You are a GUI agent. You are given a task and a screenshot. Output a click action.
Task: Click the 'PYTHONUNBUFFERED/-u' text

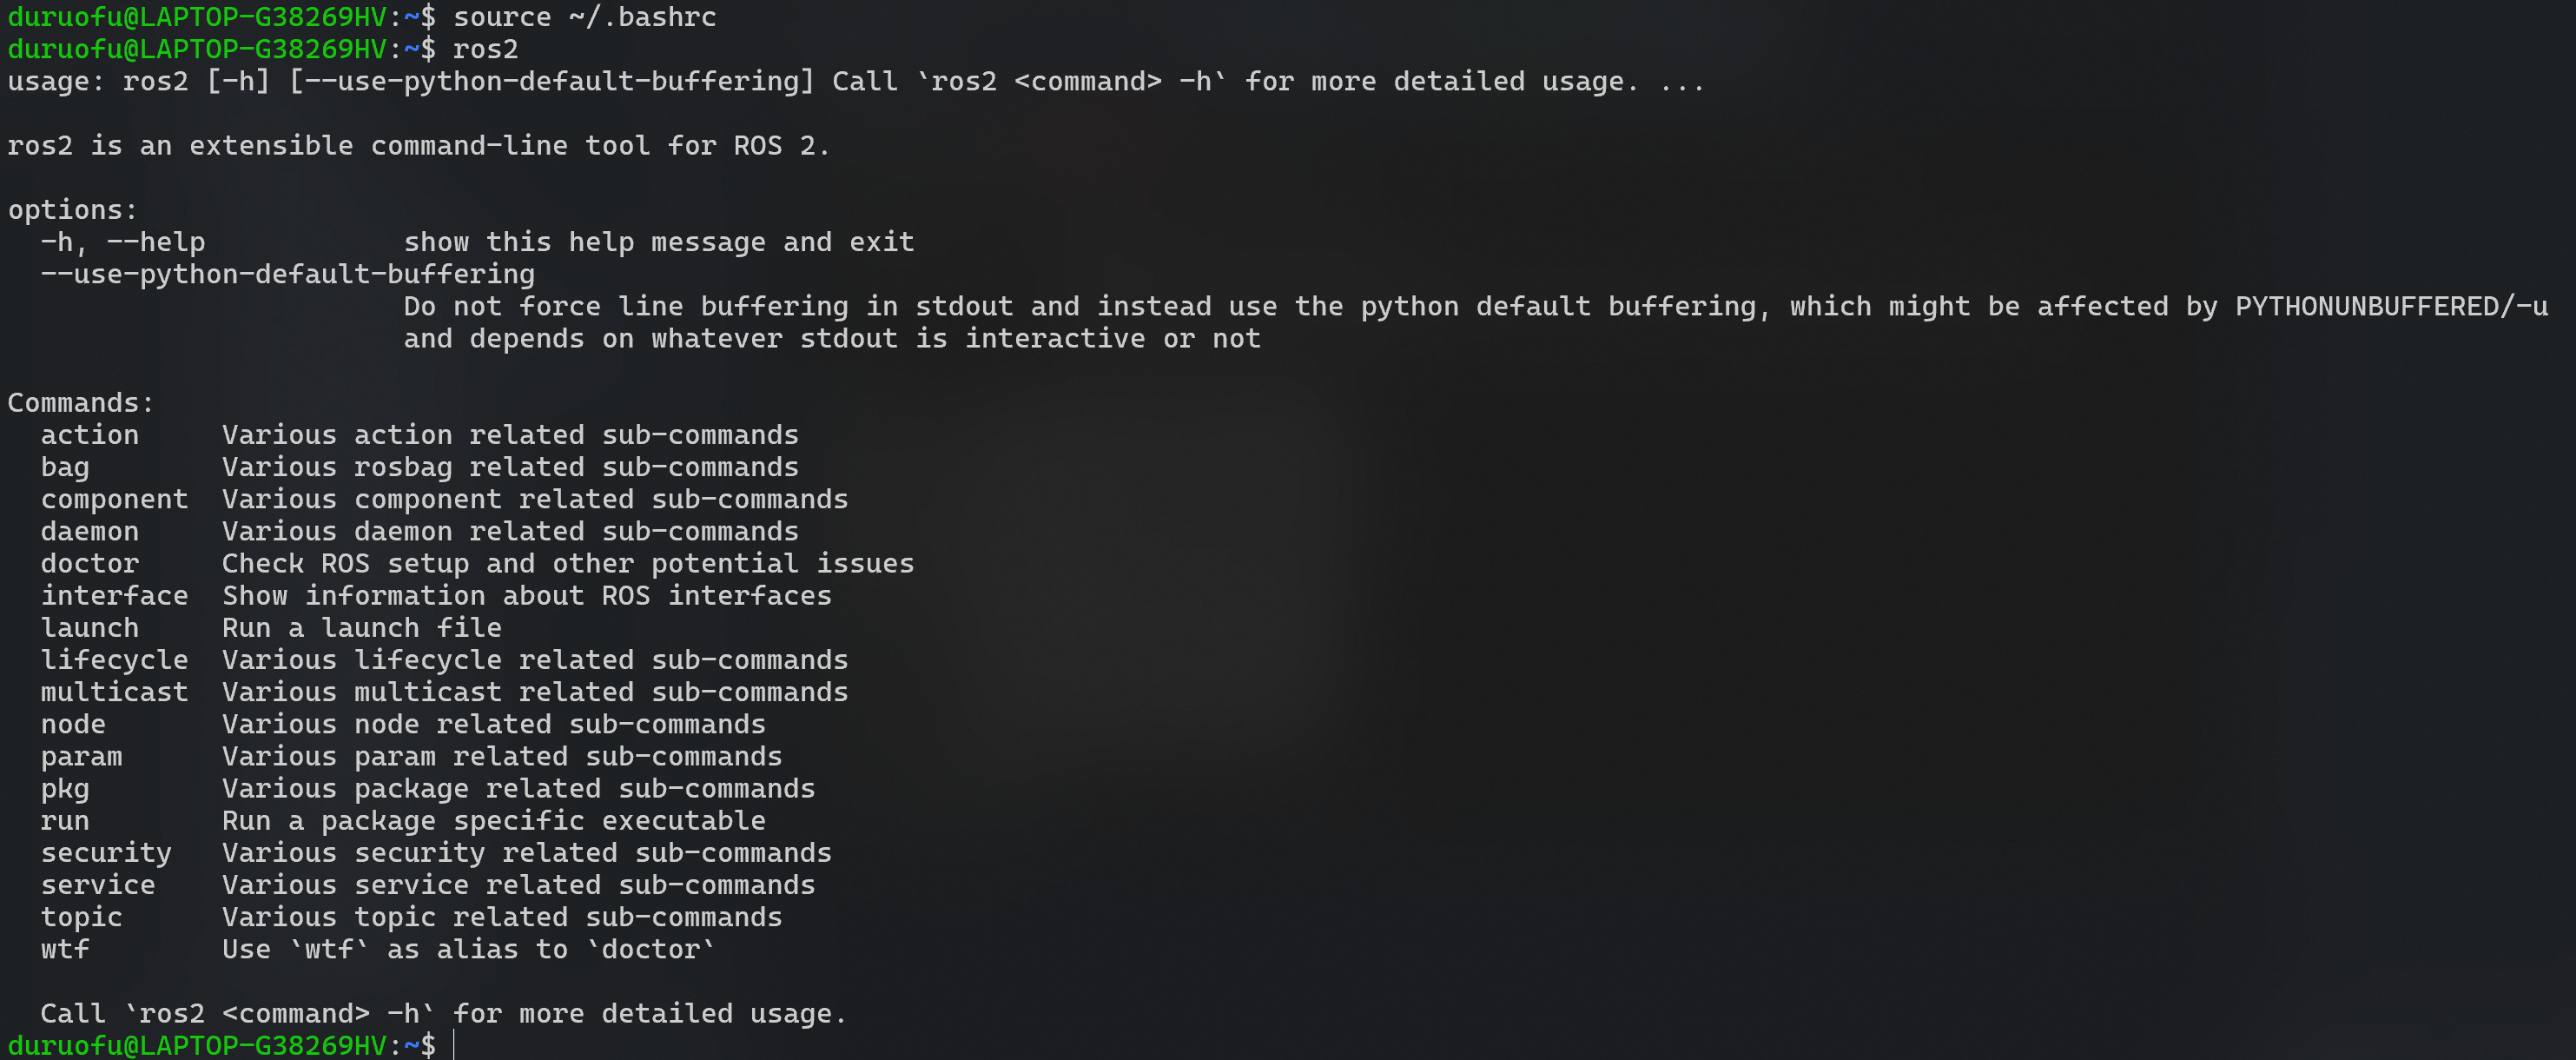2391,306
